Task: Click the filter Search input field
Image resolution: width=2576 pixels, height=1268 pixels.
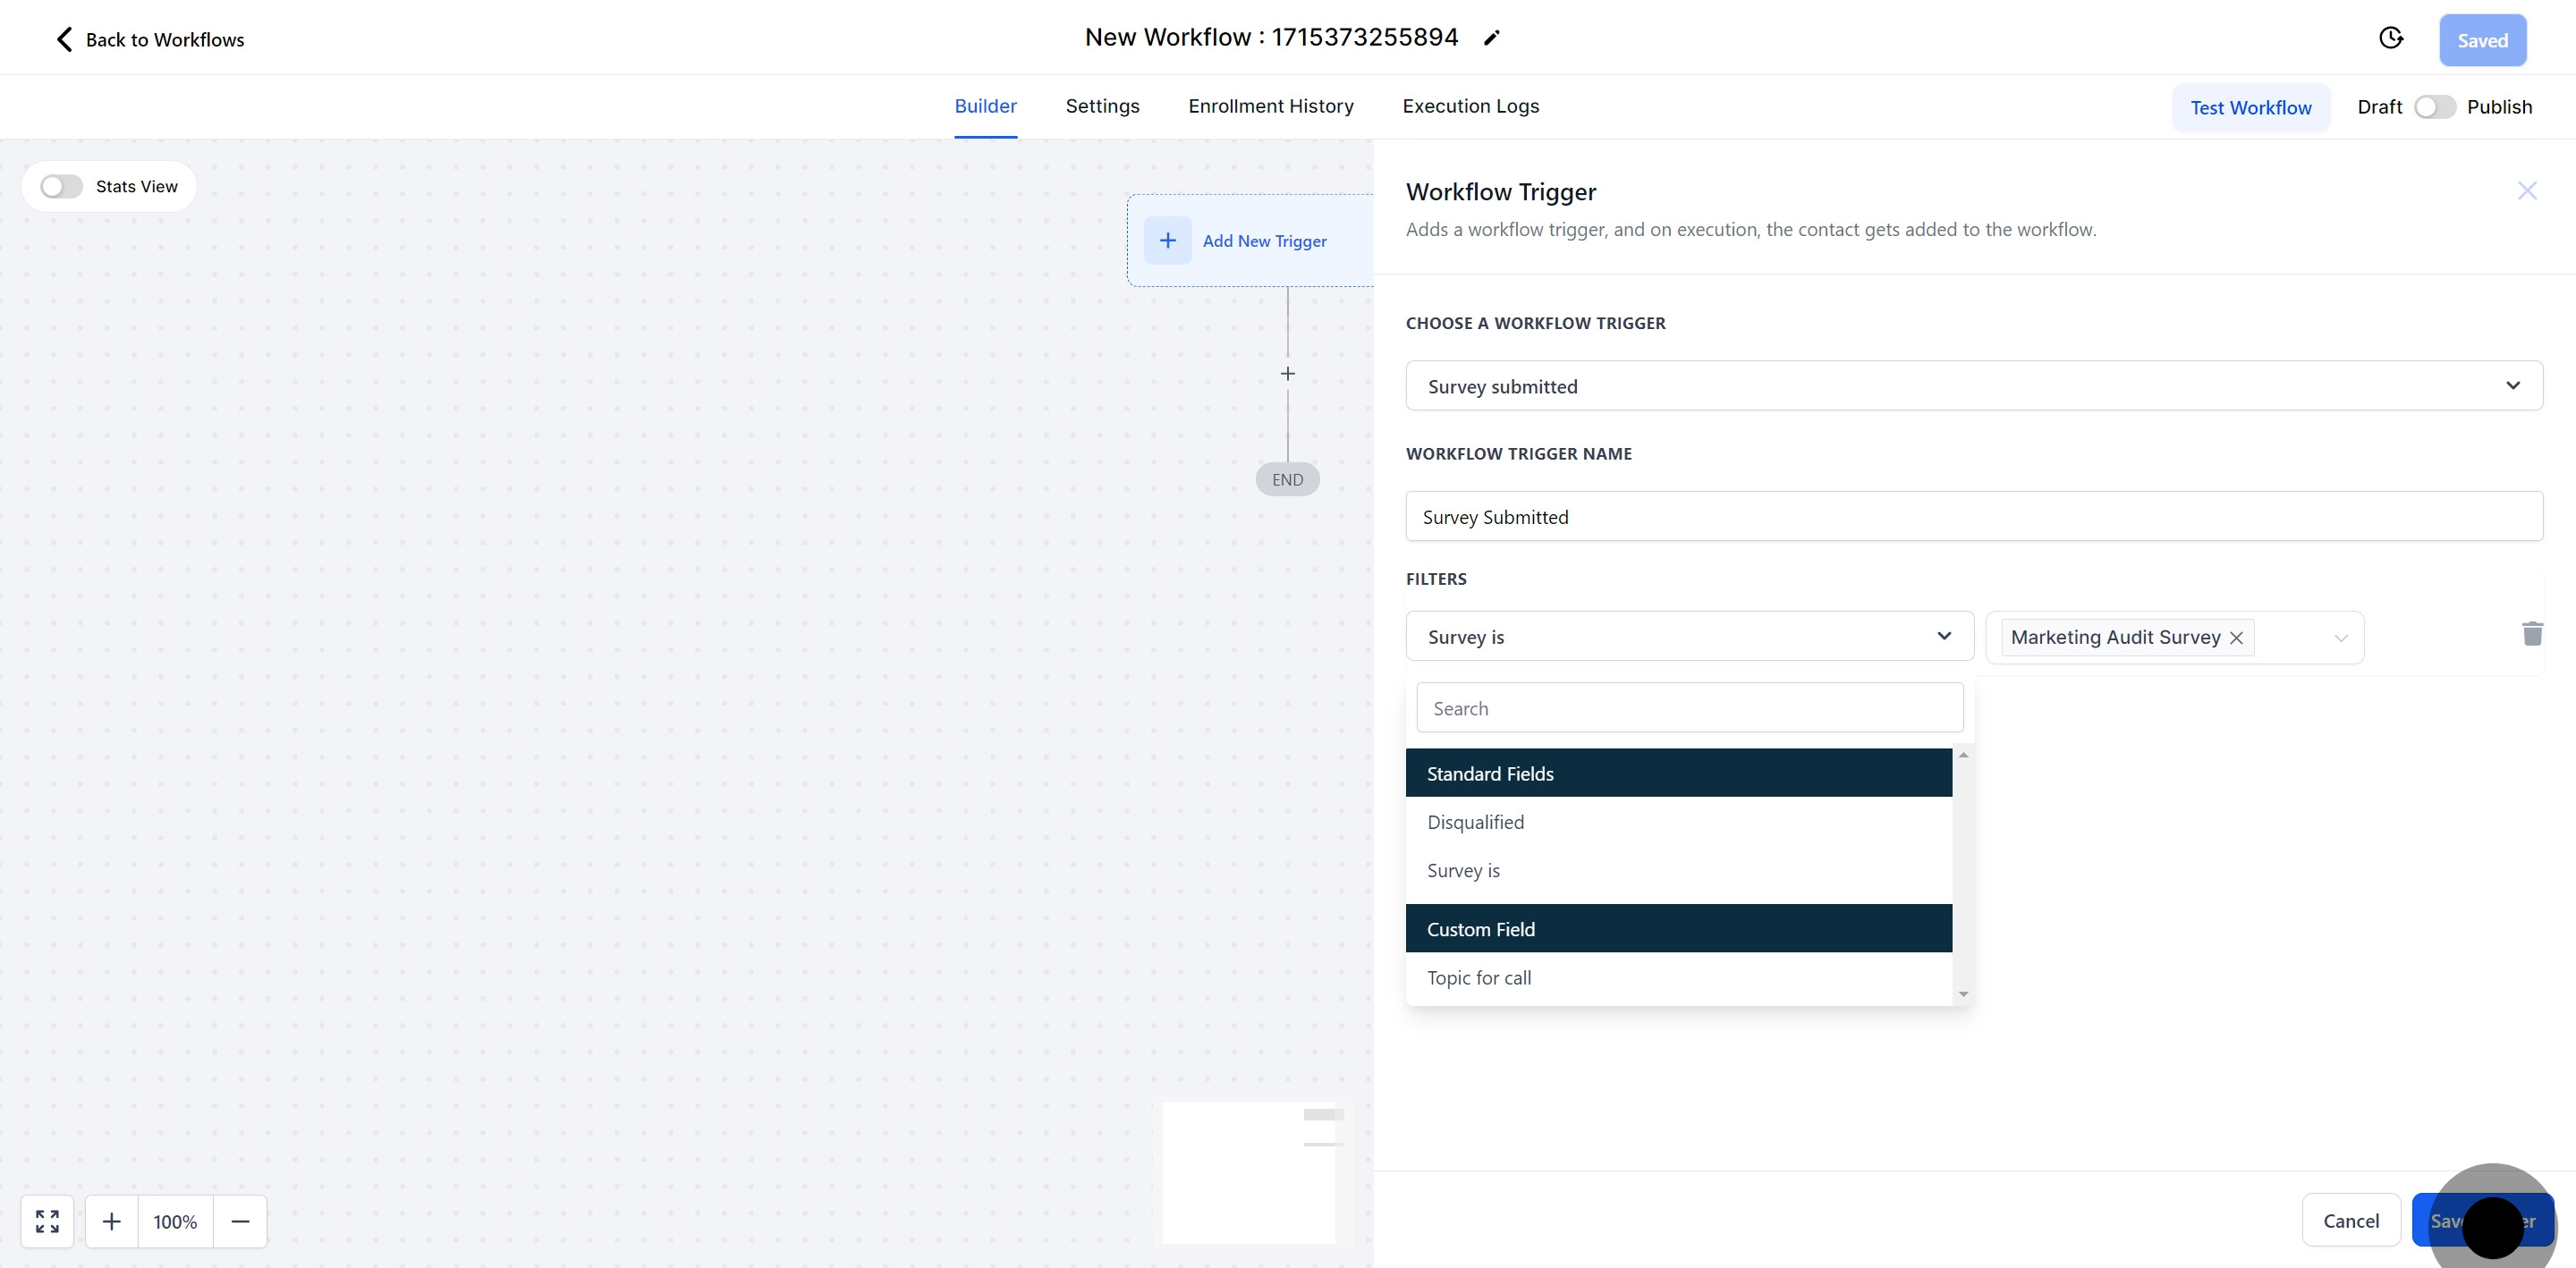Action: pos(1689,708)
